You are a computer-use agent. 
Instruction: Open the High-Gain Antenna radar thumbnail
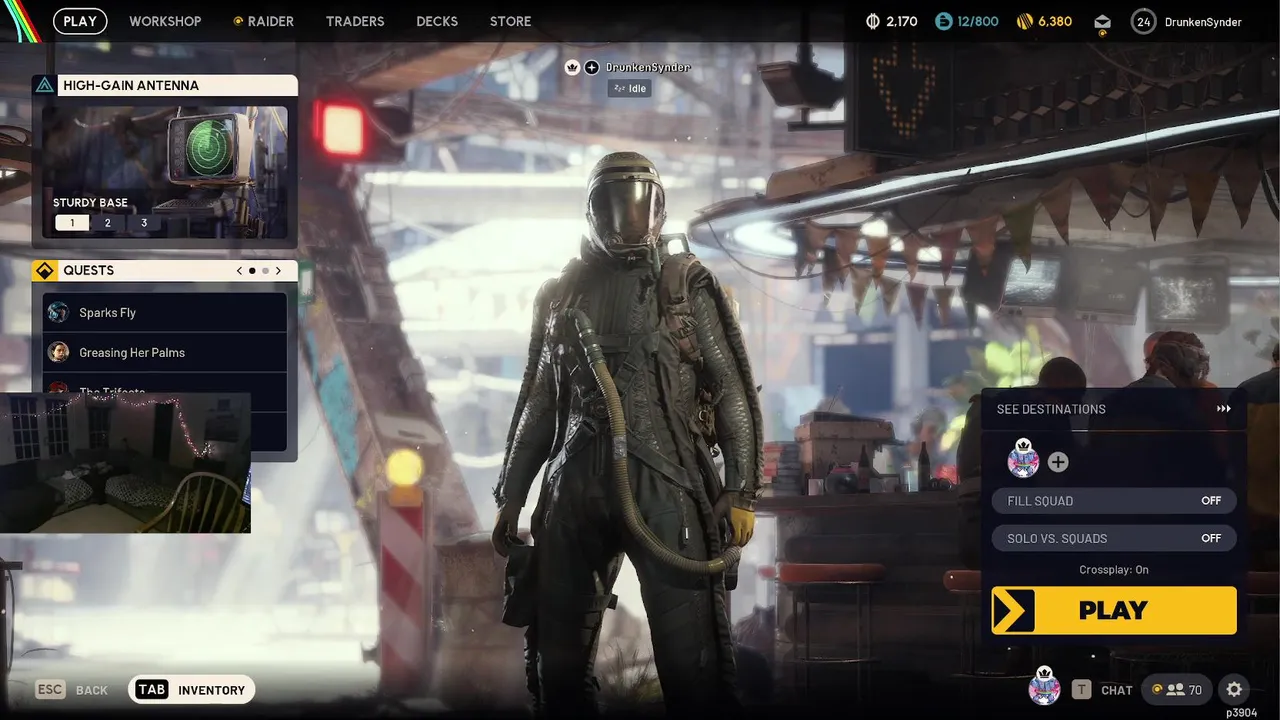[x=165, y=172]
